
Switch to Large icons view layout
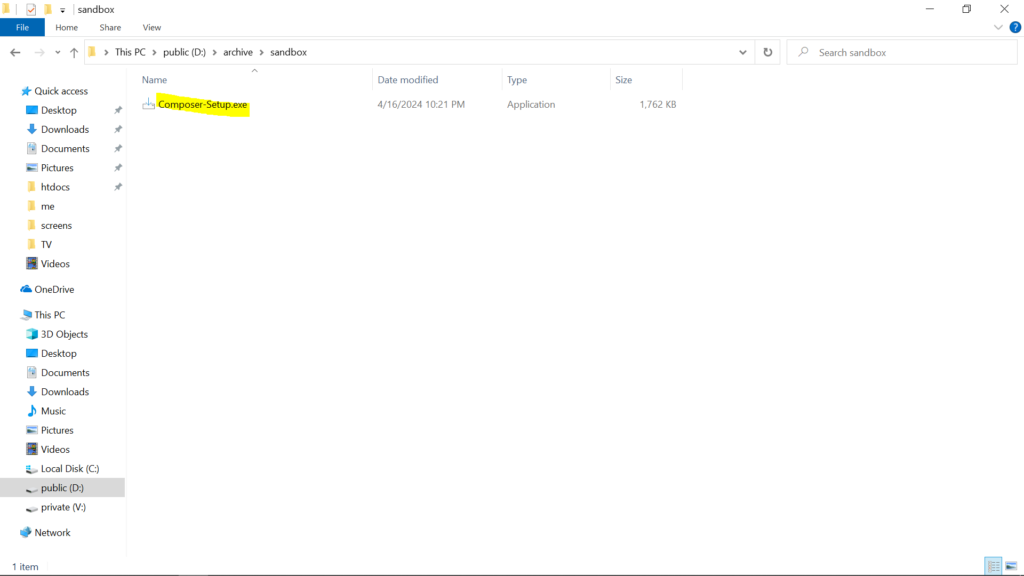pos(1011,566)
